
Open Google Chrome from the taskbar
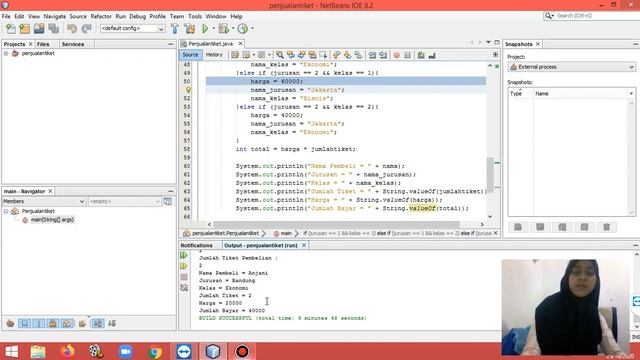coord(155,351)
